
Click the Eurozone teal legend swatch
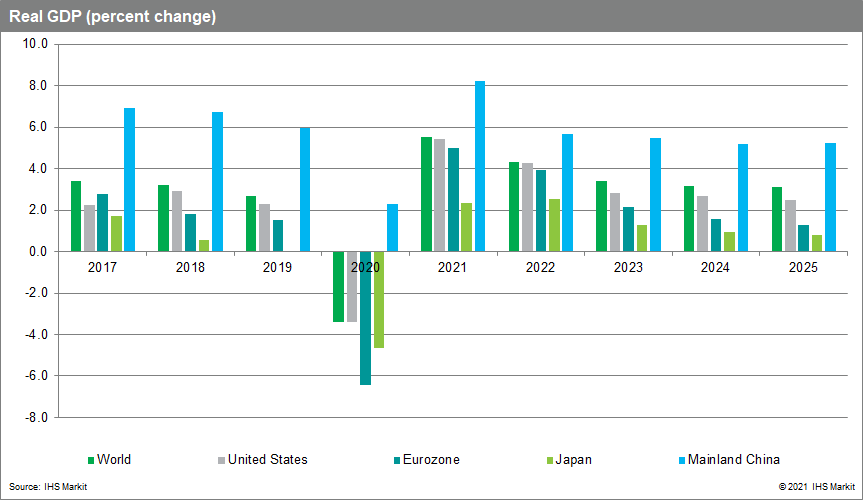[397, 460]
